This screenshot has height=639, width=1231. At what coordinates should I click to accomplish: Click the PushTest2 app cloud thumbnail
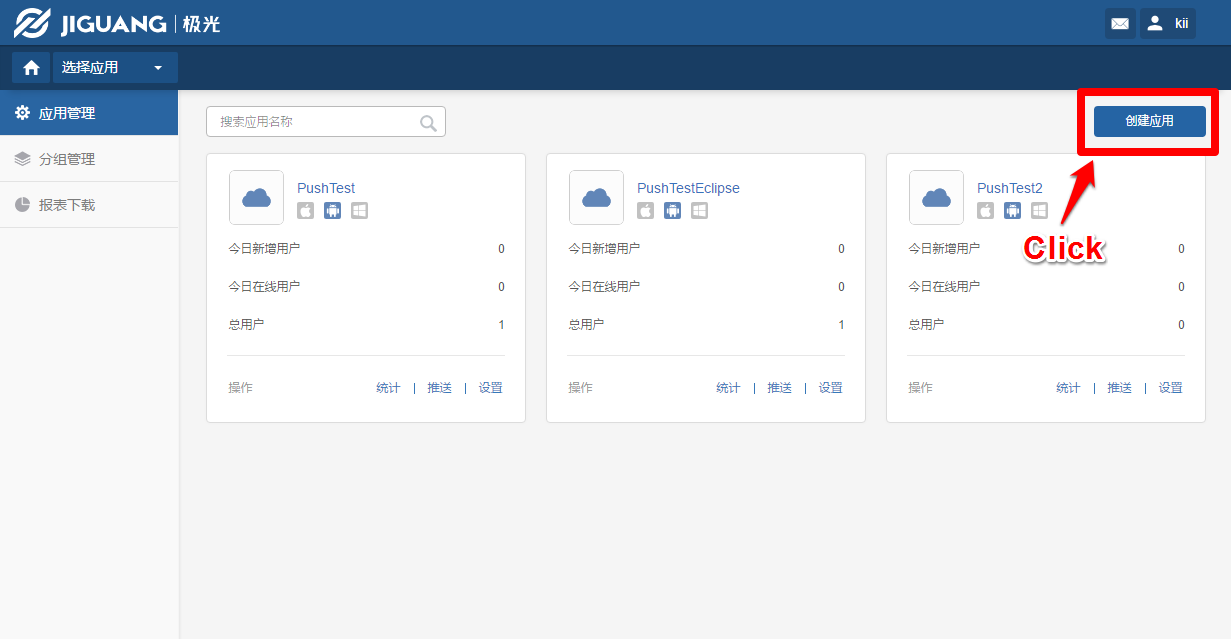click(x=936, y=197)
